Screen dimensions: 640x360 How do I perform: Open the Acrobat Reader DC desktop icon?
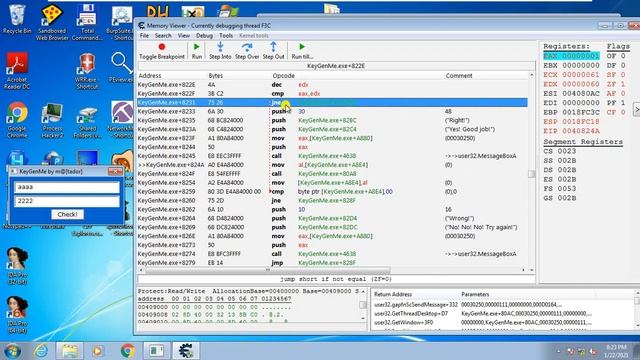click(17, 71)
